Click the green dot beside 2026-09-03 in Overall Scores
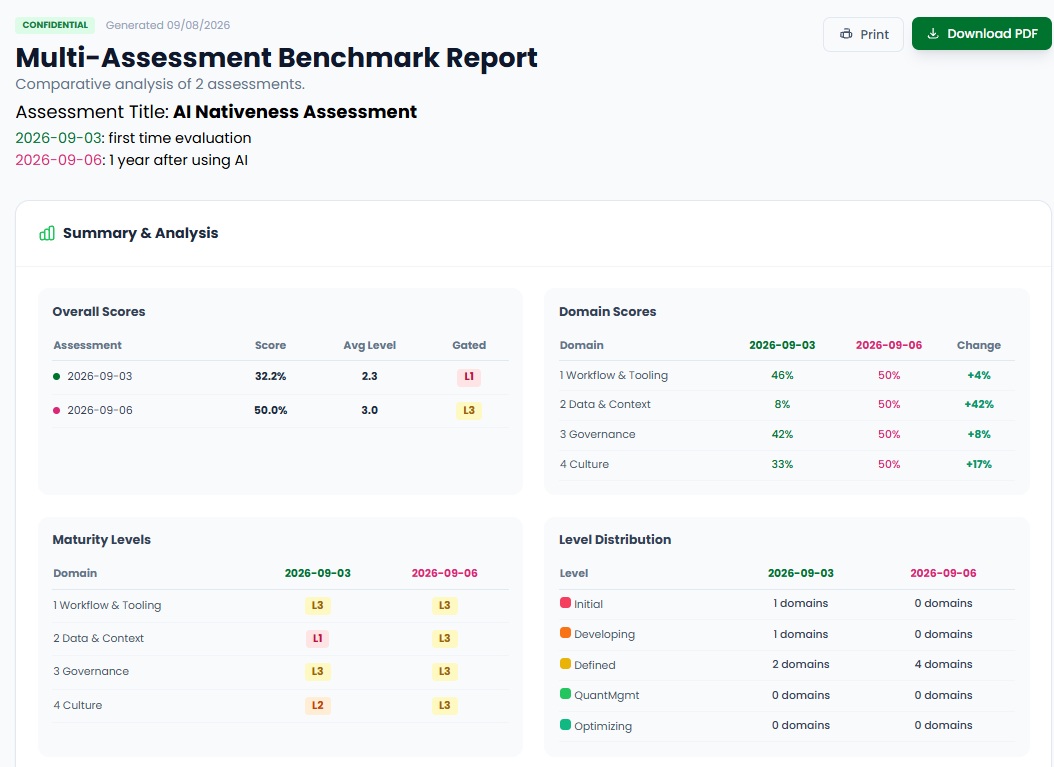1054x767 pixels. pyautogui.click(x=56, y=376)
